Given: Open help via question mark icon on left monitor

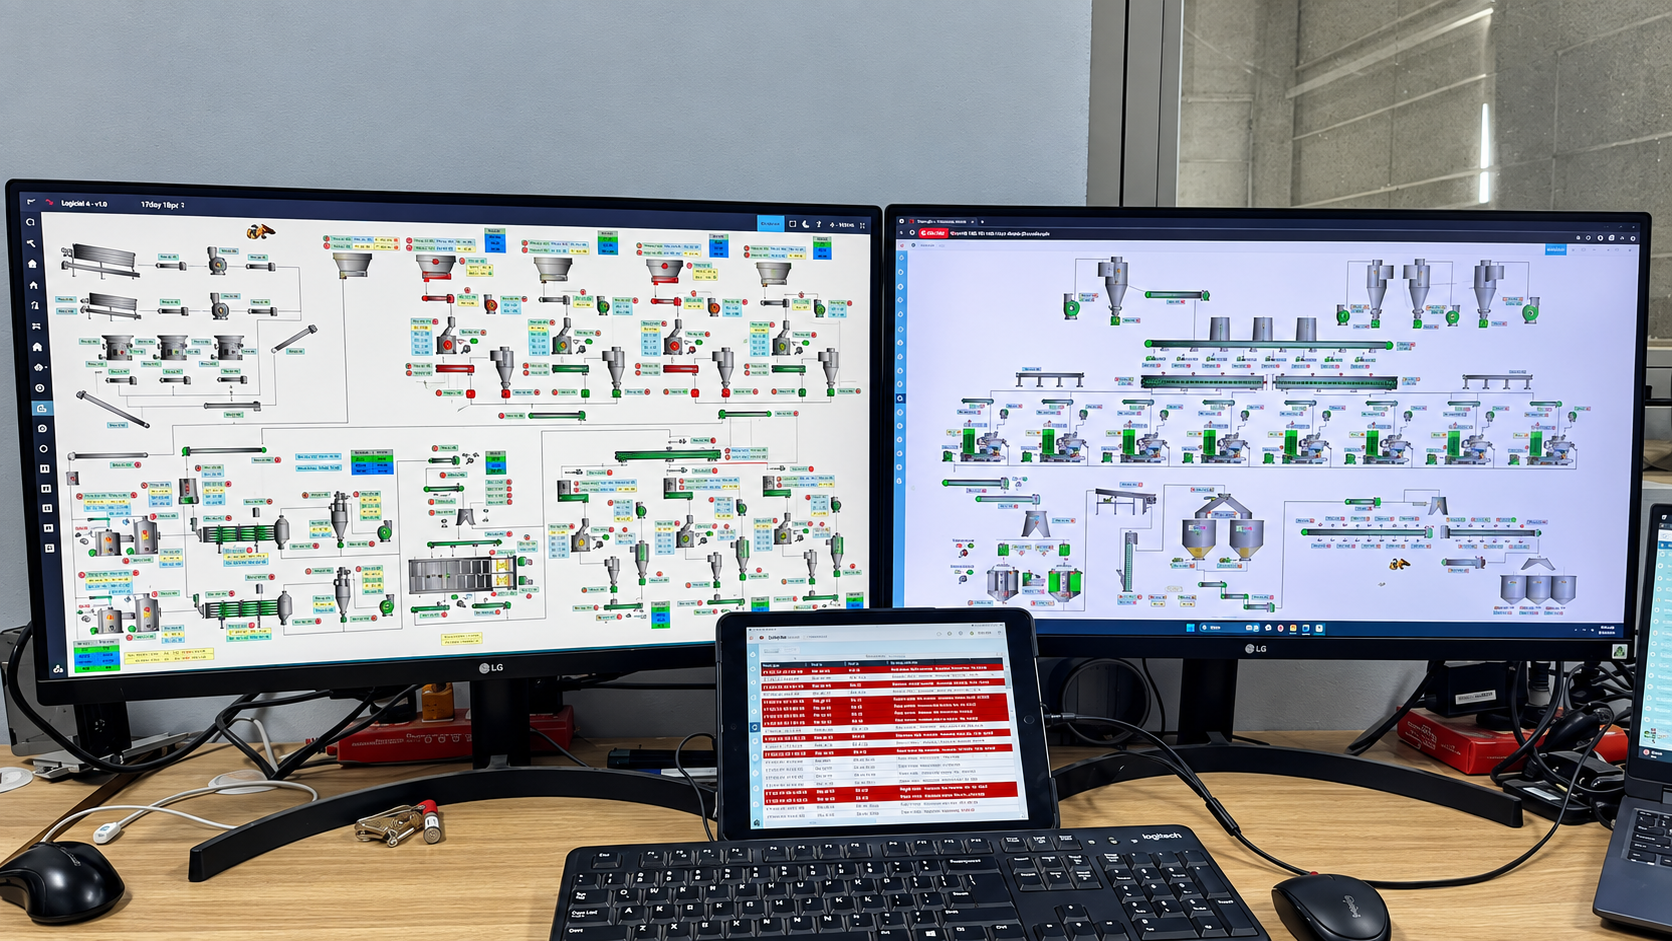Looking at the screenshot, I should (819, 225).
